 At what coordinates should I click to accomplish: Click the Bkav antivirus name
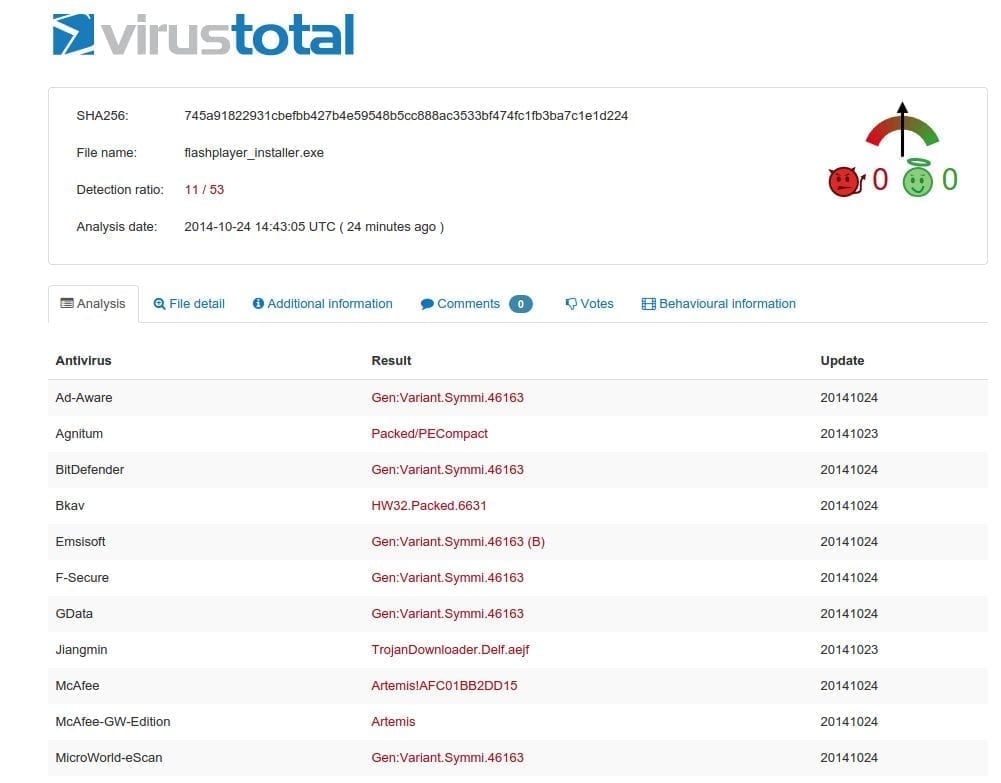(70, 505)
